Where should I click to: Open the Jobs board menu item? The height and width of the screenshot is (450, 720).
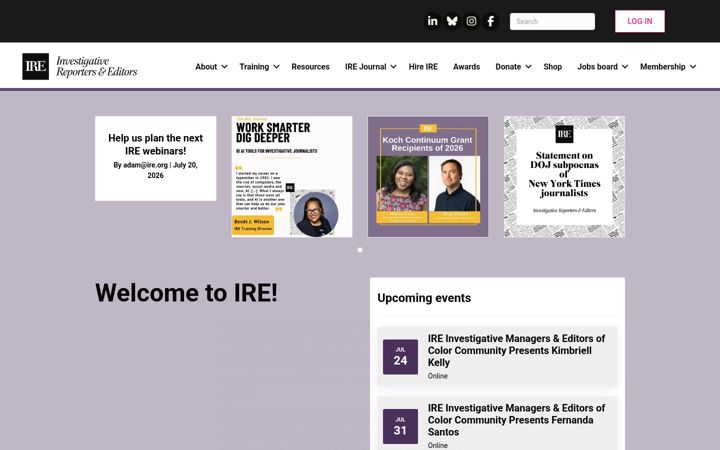click(597, 67)
